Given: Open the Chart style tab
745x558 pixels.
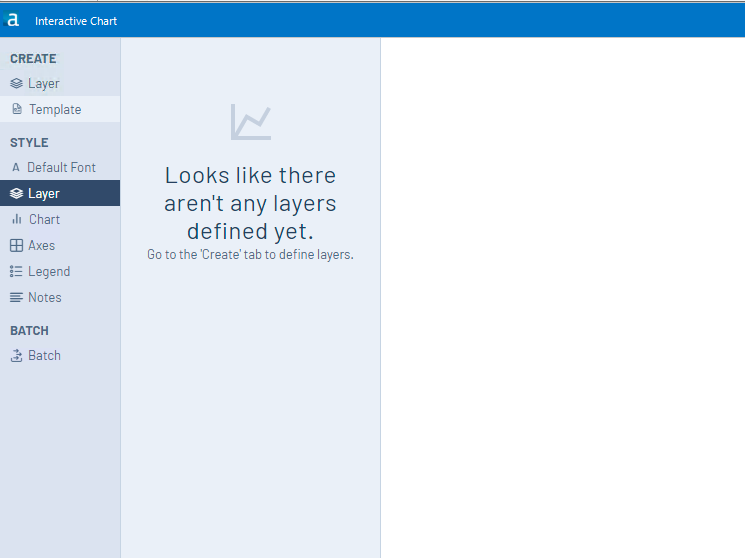Looking at the screenshot, I should tap(60, 219).
